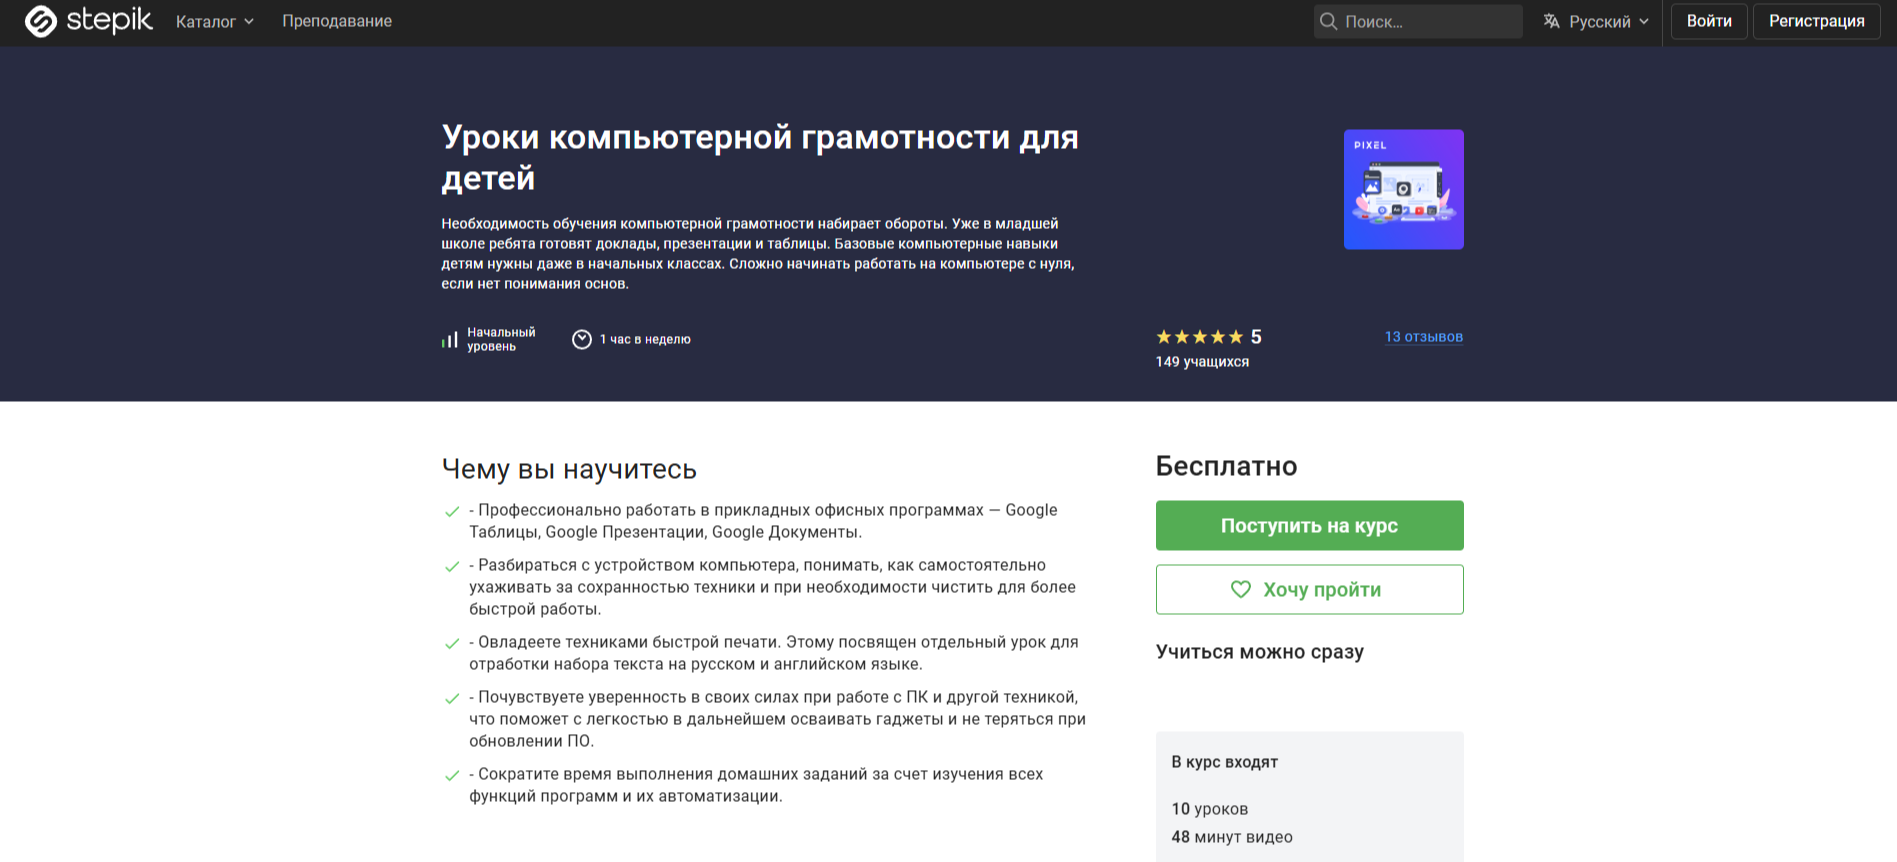Click the clock icon by 1 час в неделю
This screenshot has height=862, width=1897.
pos(582,340)
